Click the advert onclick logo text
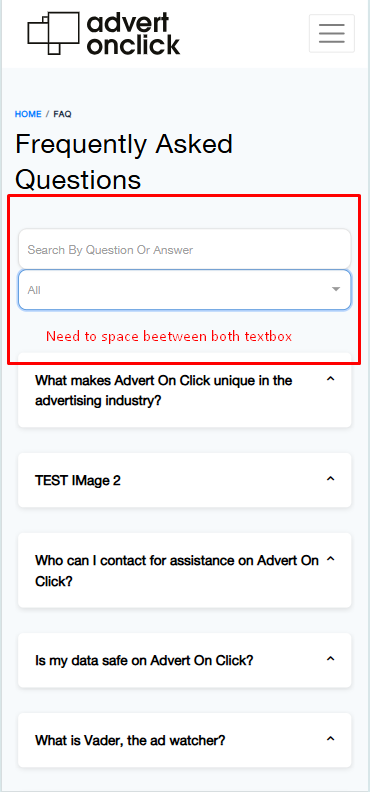 point(133,34)
